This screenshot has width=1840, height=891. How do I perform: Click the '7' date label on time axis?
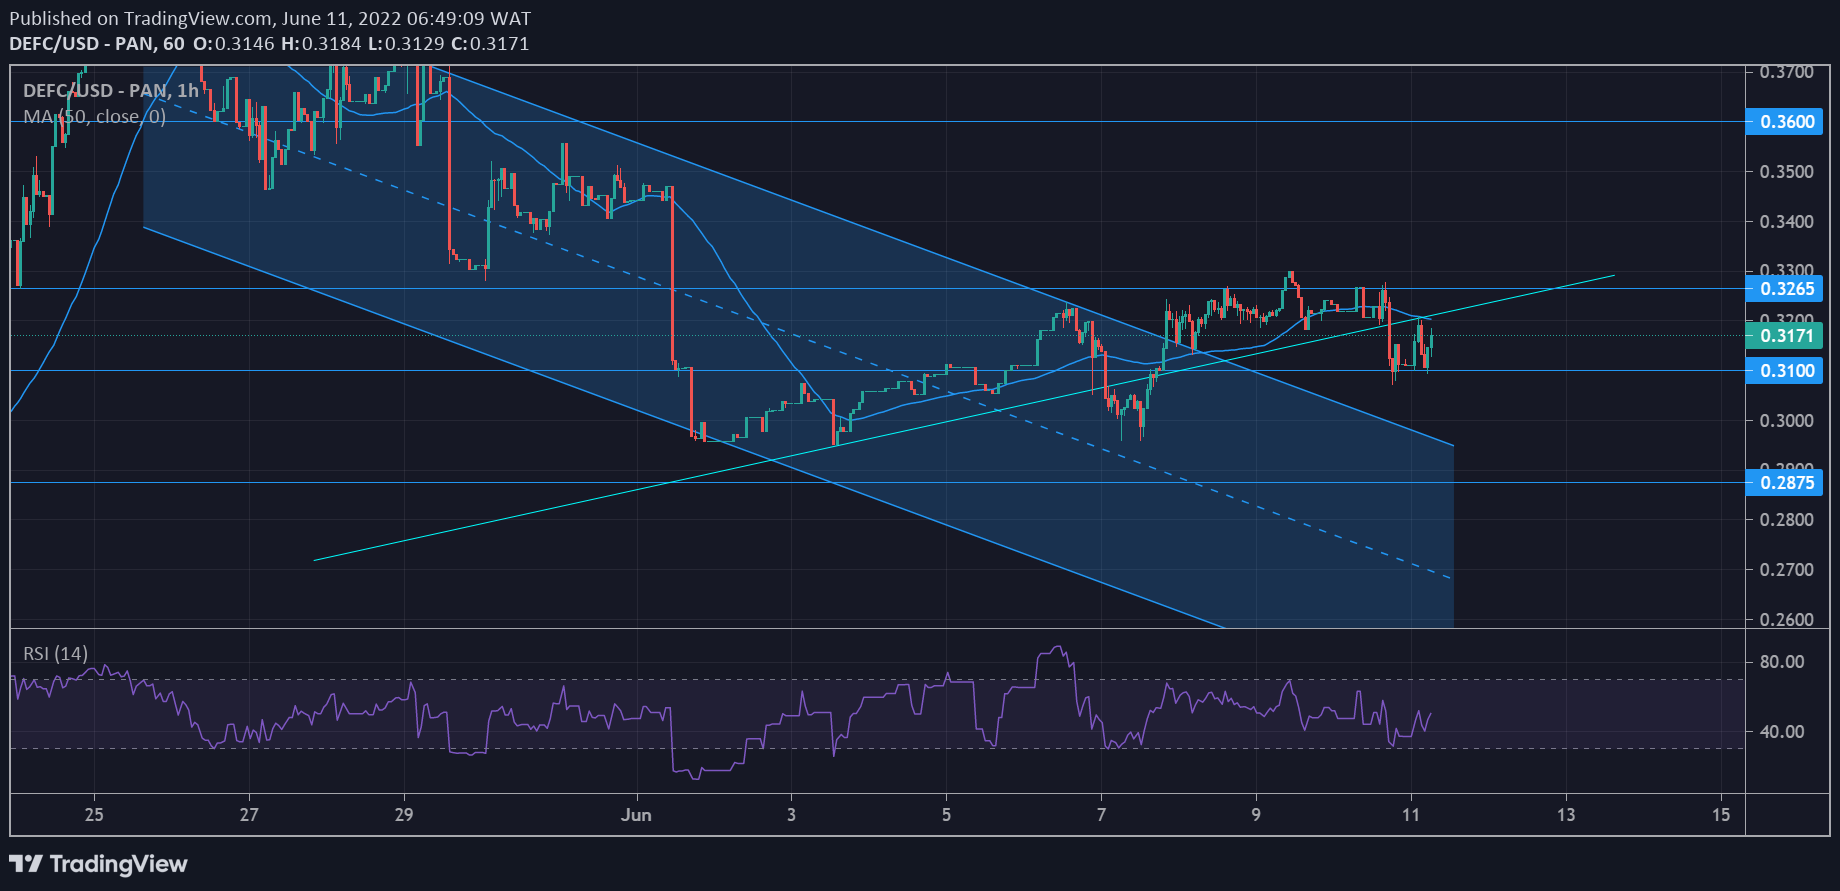pos(1101,815)
